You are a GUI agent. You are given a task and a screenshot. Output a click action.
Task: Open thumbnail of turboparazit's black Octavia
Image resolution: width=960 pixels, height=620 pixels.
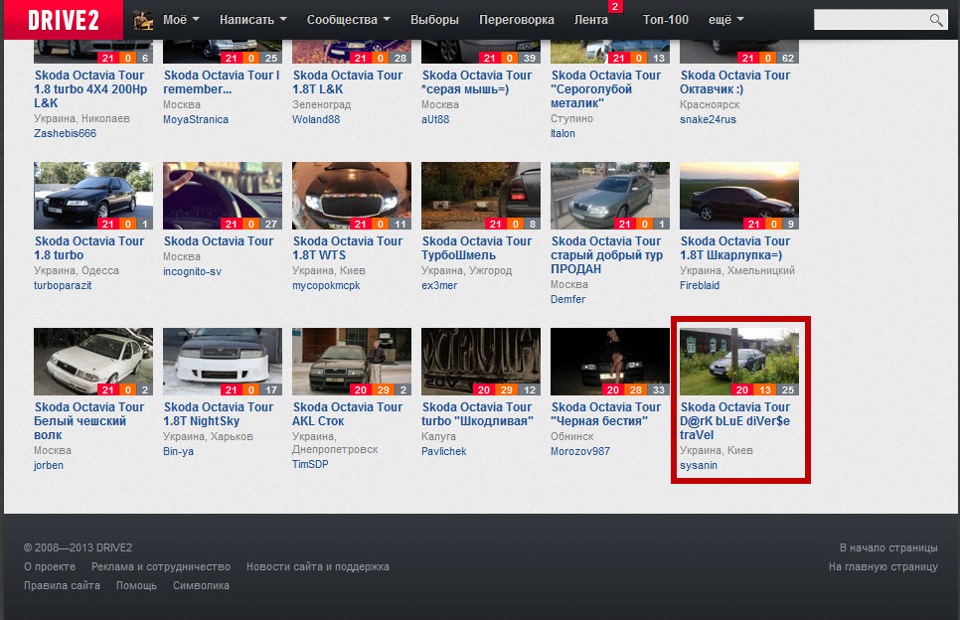coord(93,195)
